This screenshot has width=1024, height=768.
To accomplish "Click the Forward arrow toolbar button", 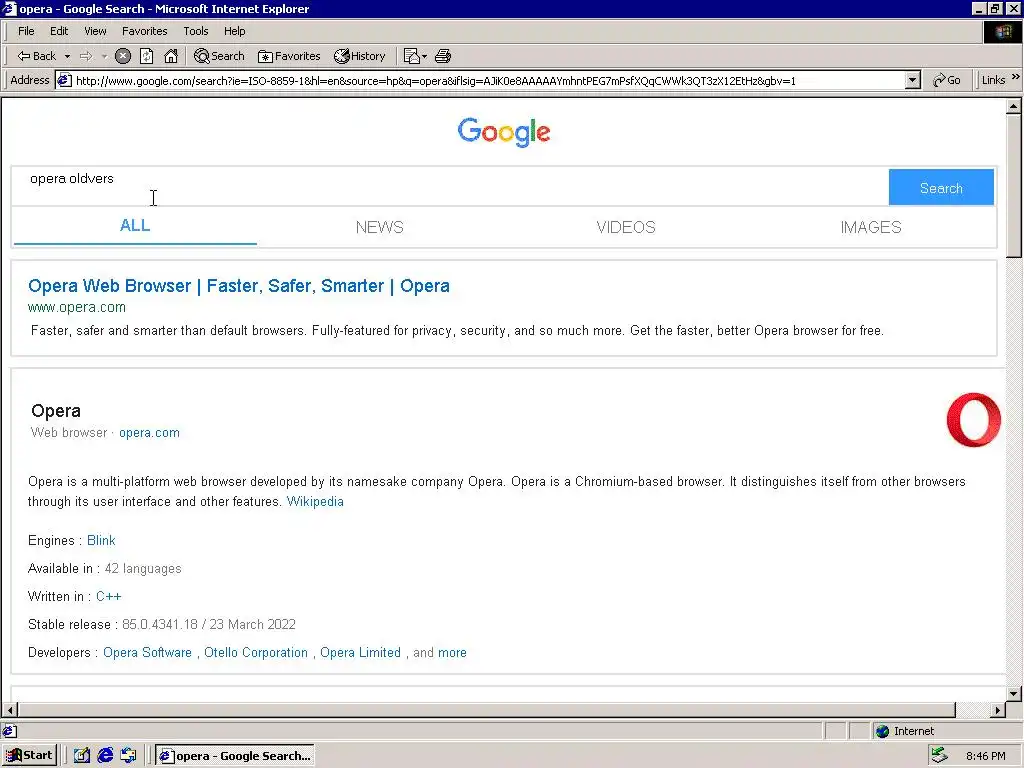I will coord(86,56).
